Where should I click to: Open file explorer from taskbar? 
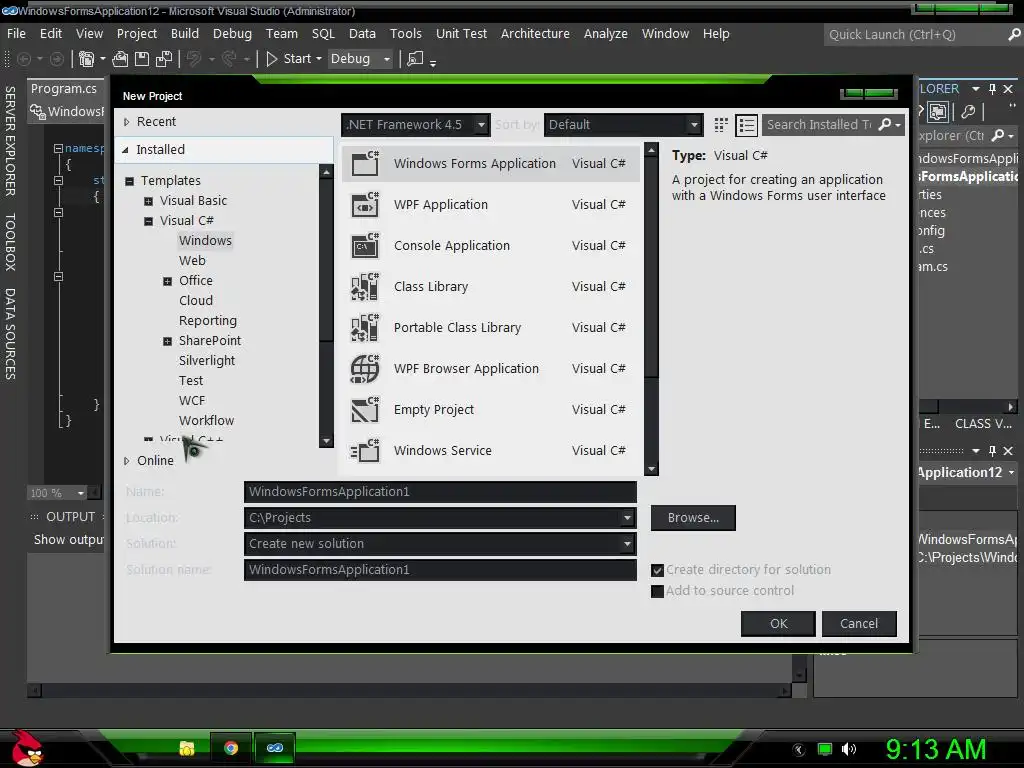[187, 748]
